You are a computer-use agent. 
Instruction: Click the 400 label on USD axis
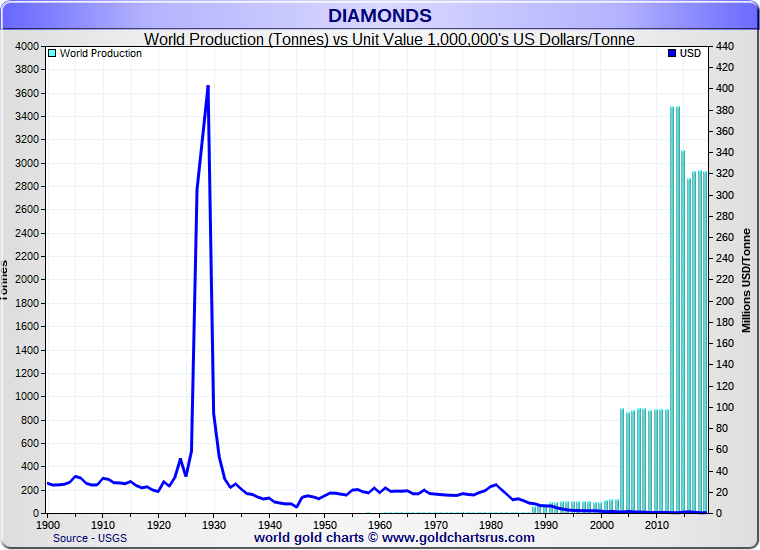[x=725, y=89]
